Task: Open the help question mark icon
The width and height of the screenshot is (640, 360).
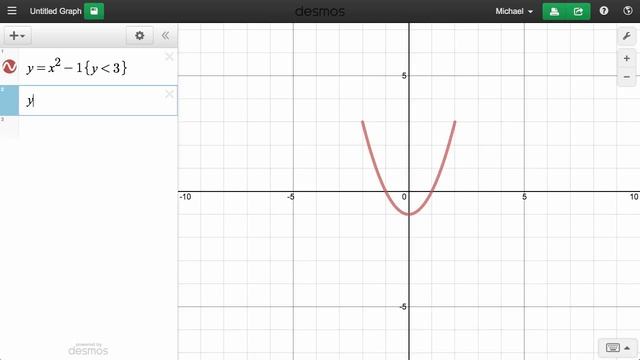Action: click(x=604, y=11)
